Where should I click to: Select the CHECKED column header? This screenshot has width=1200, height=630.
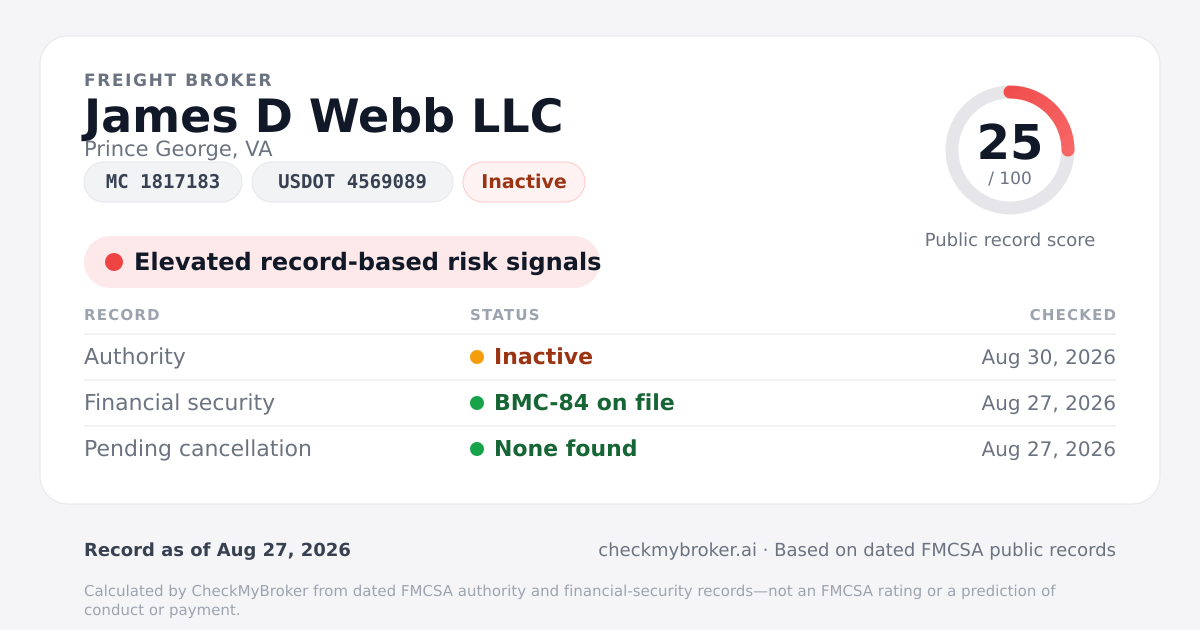(1073, 315)
